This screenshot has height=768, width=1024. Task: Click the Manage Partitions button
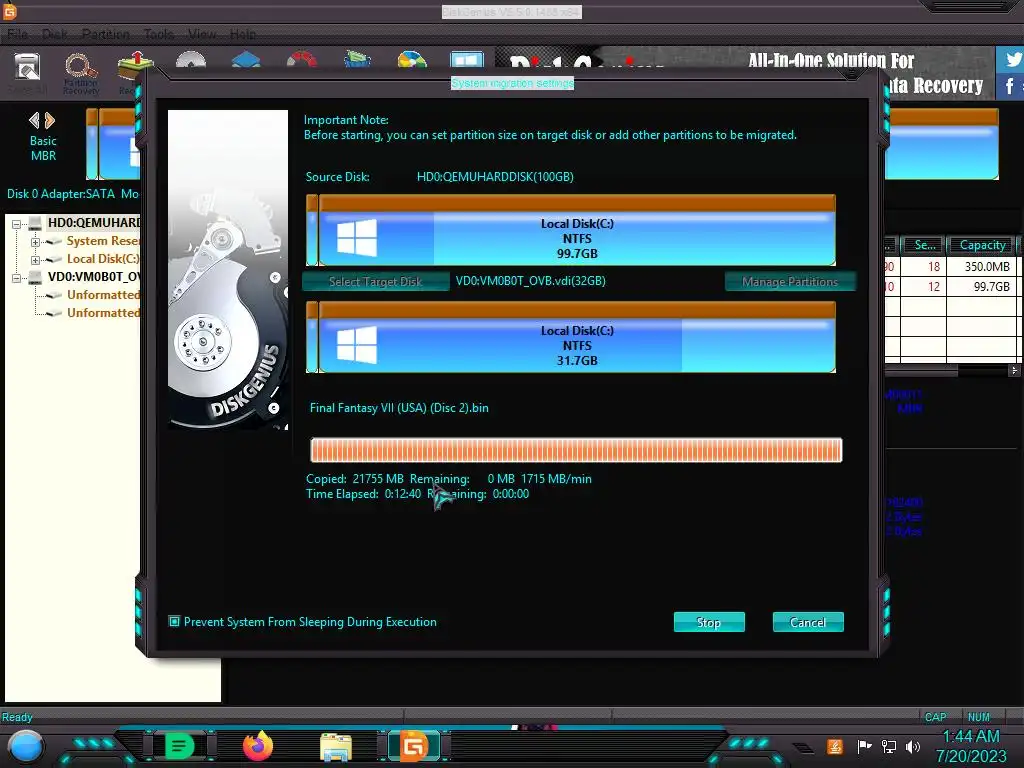tap(790, 281)
